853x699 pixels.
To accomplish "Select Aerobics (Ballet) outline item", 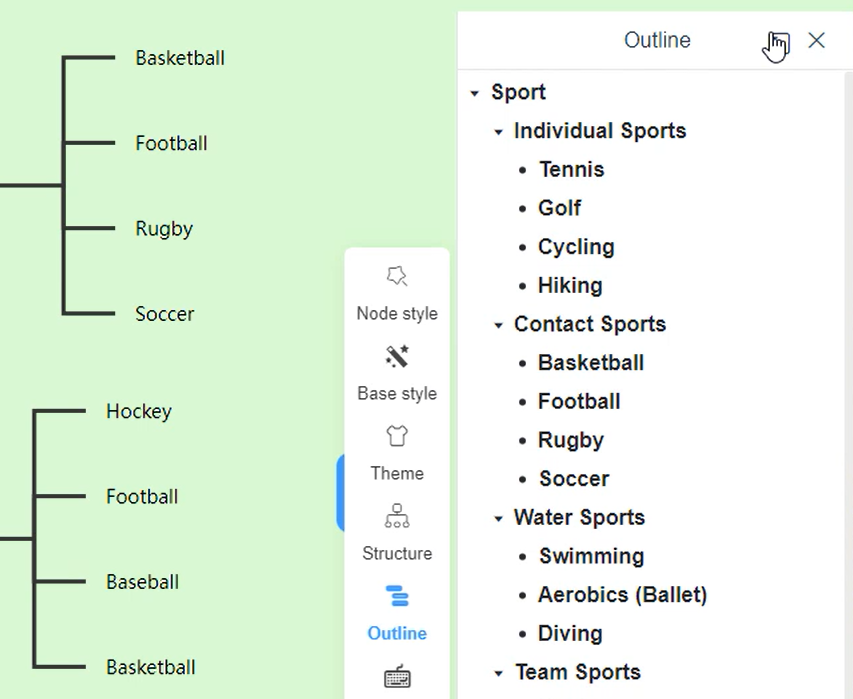I will click(x=622, y=595).
